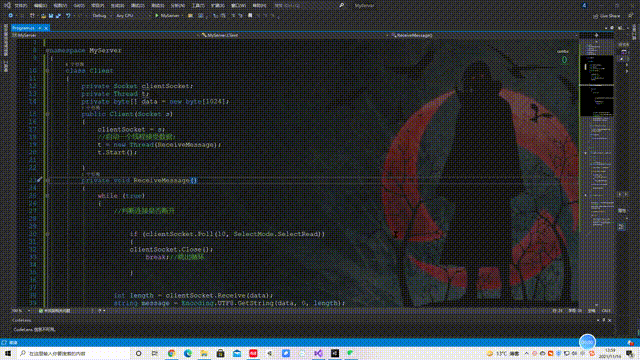Open the notifications badge in title bar
Image resolution: width=640 pixels, height=360 pixels.
click(584, 5)
